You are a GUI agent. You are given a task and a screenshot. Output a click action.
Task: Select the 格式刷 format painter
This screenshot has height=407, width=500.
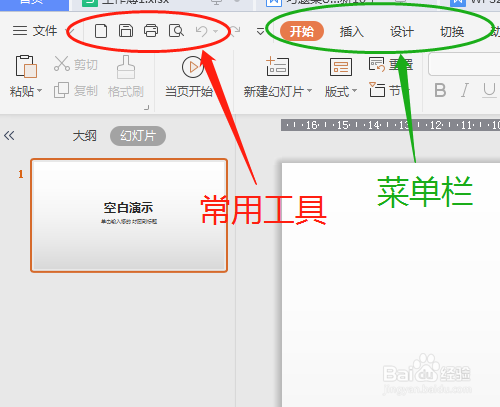[126, 76]
